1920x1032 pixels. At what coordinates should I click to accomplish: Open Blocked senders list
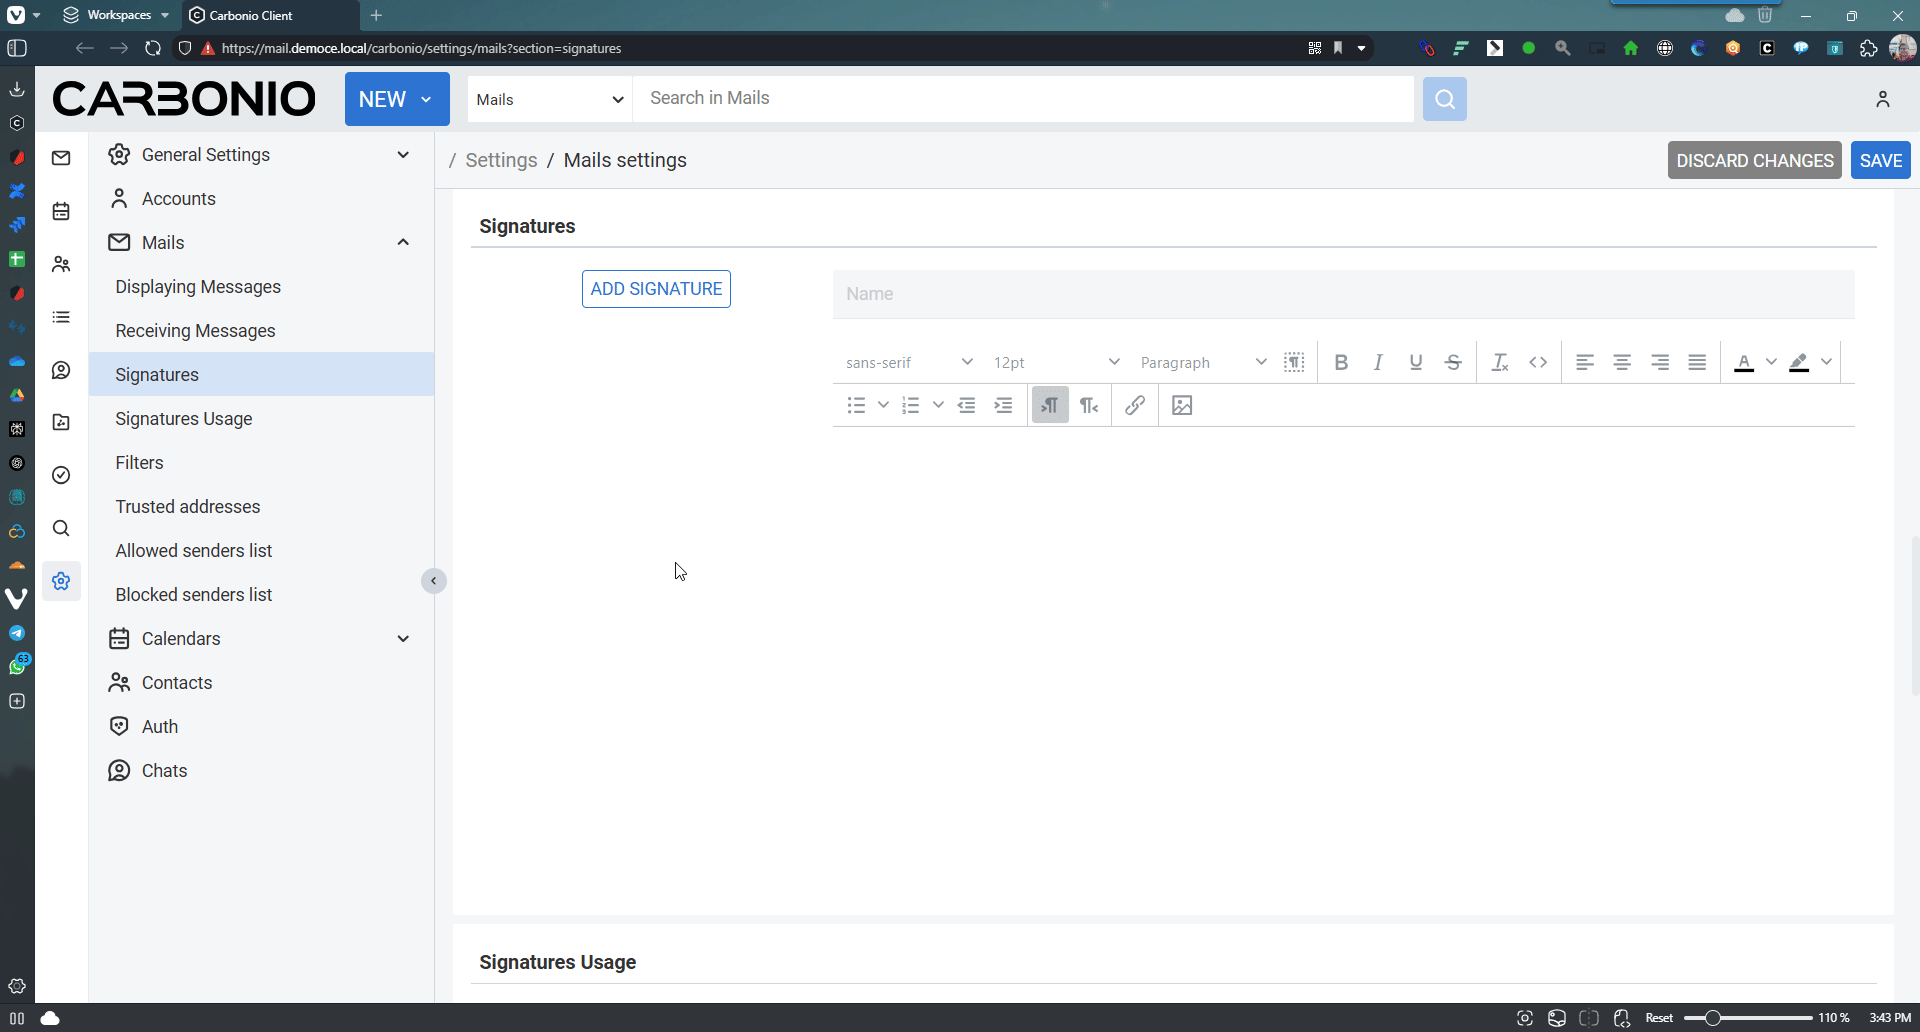click(261, 595)
